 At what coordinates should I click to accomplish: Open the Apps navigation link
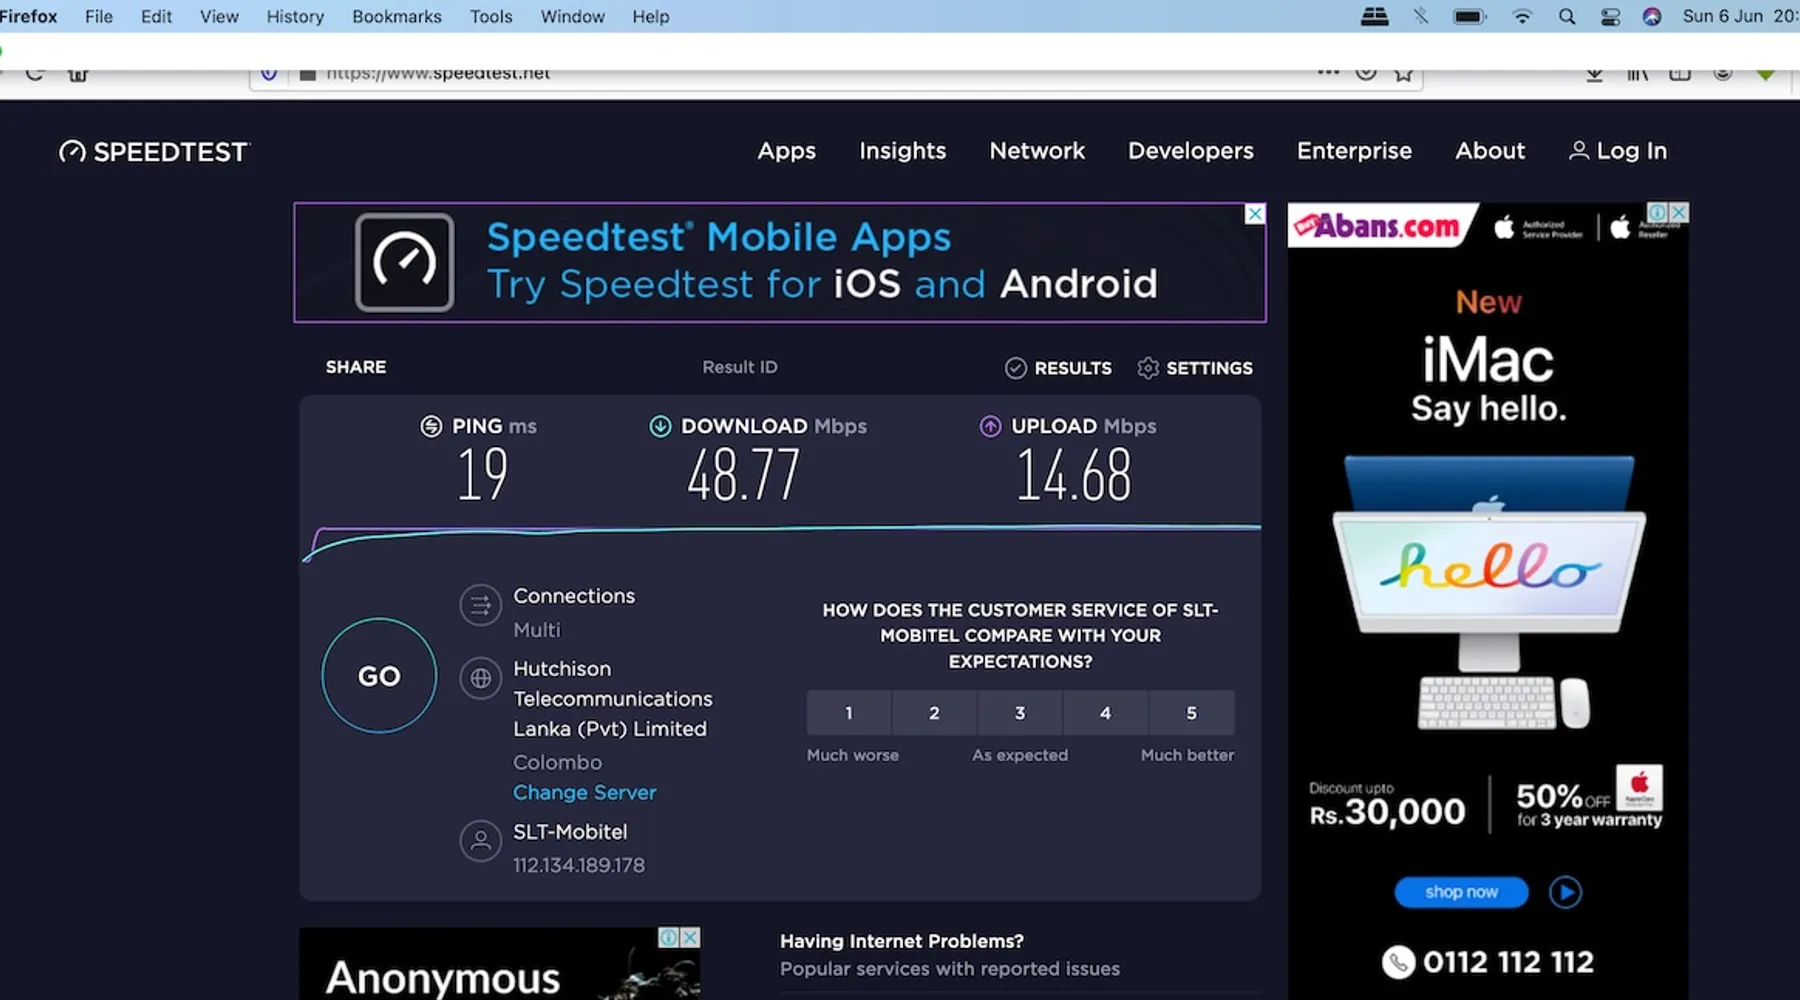(x=786, y=151)
